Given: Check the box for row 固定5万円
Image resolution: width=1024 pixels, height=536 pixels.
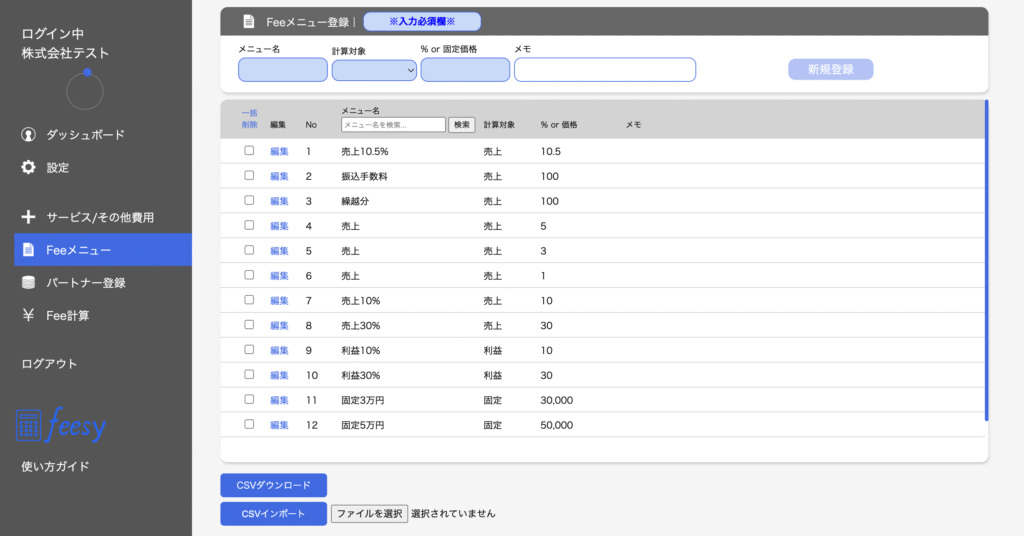Looking at the screenshot, I should click(249, 424).
